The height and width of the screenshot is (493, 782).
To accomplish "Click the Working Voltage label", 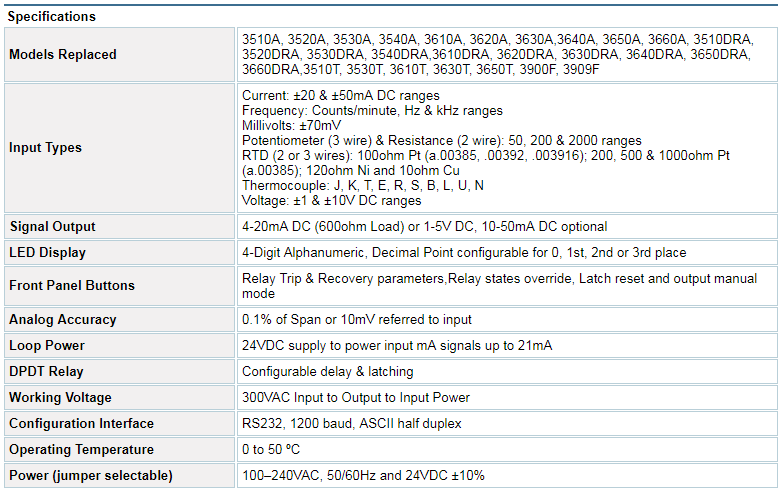I will [60, 397].
